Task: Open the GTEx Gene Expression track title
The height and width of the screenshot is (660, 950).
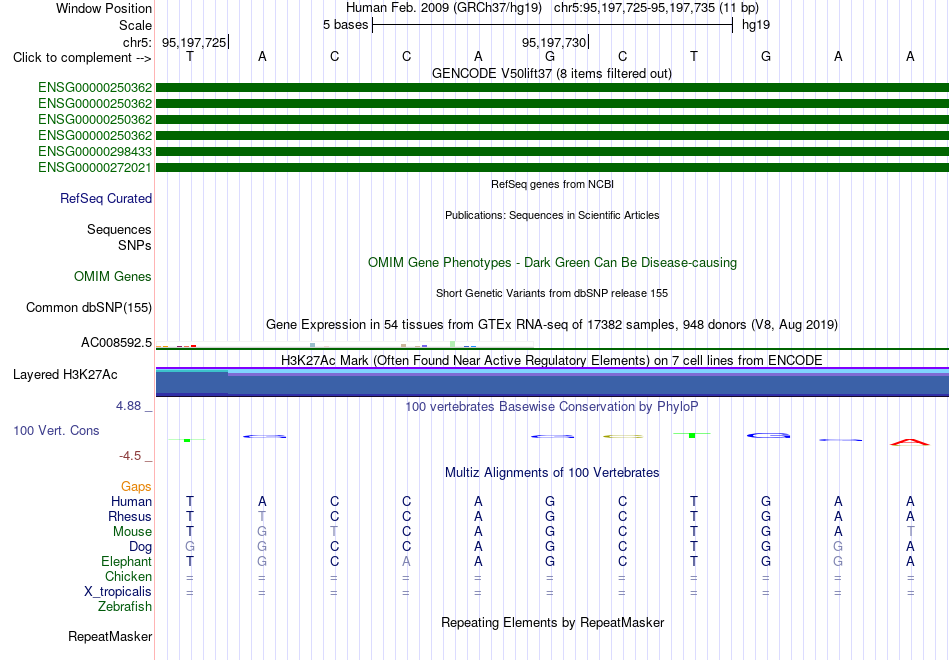Action: (552, 324)
